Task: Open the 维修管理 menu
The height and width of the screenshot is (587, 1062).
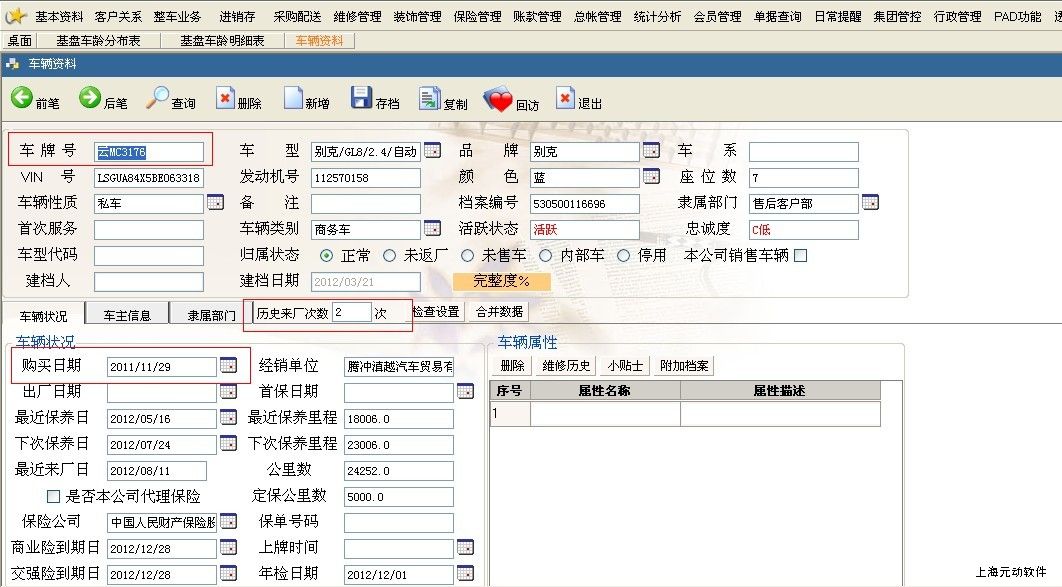Action: coord(357,16)
